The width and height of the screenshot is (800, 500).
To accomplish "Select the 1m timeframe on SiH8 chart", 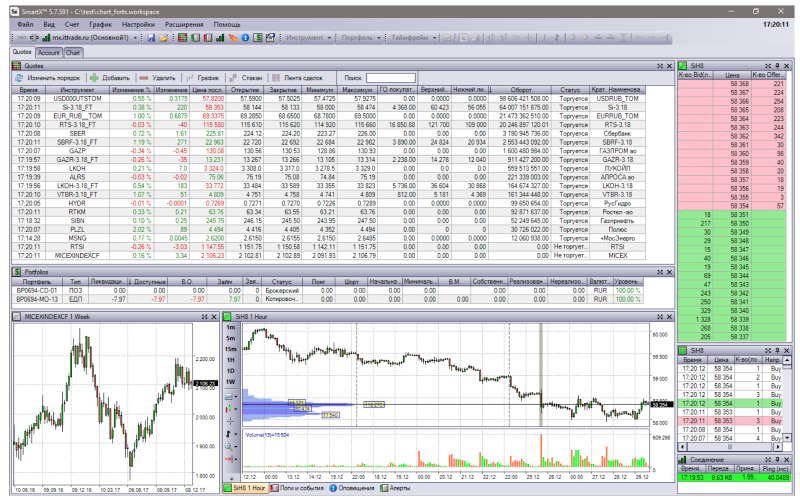I will (231, 327).
